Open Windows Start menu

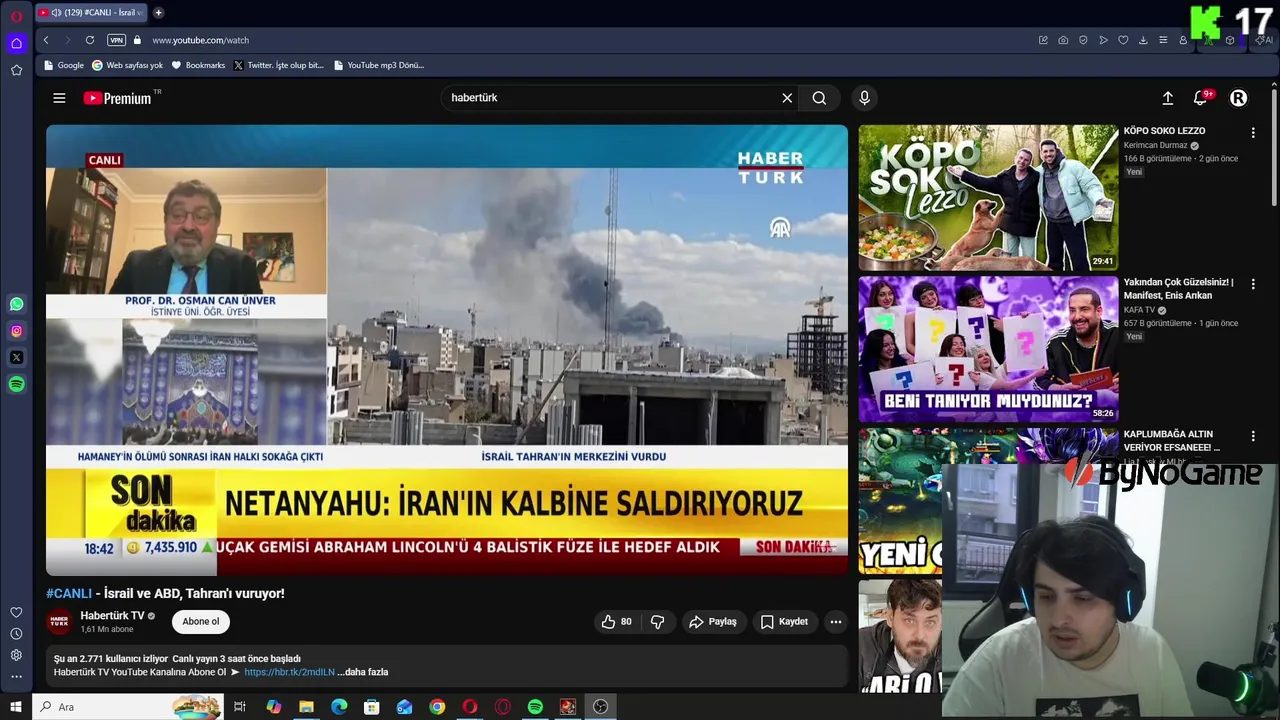tap(15, 707)
